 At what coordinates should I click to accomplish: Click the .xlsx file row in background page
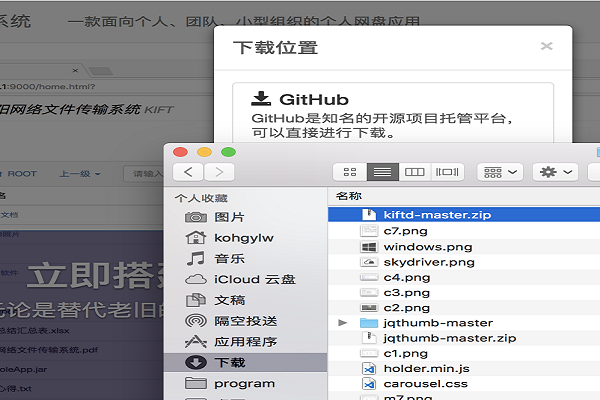(82, 330)
